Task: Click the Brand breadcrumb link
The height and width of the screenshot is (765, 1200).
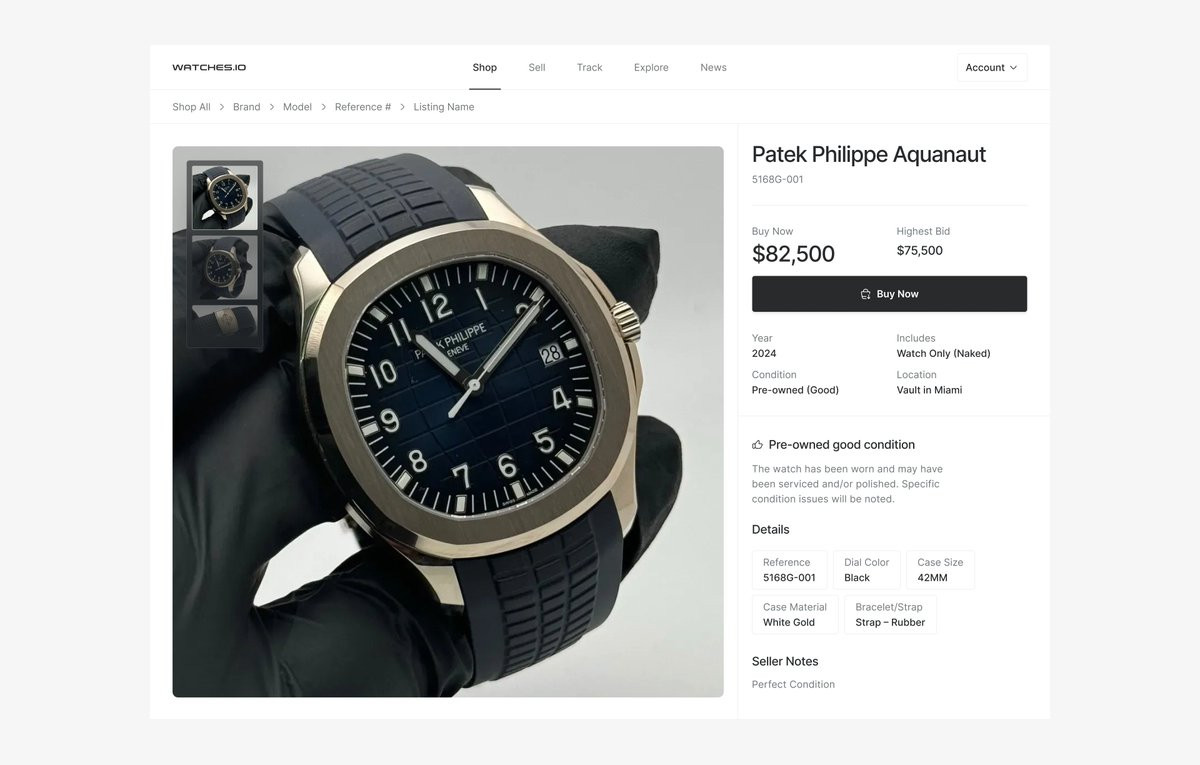Action: [x=247, y=107]
